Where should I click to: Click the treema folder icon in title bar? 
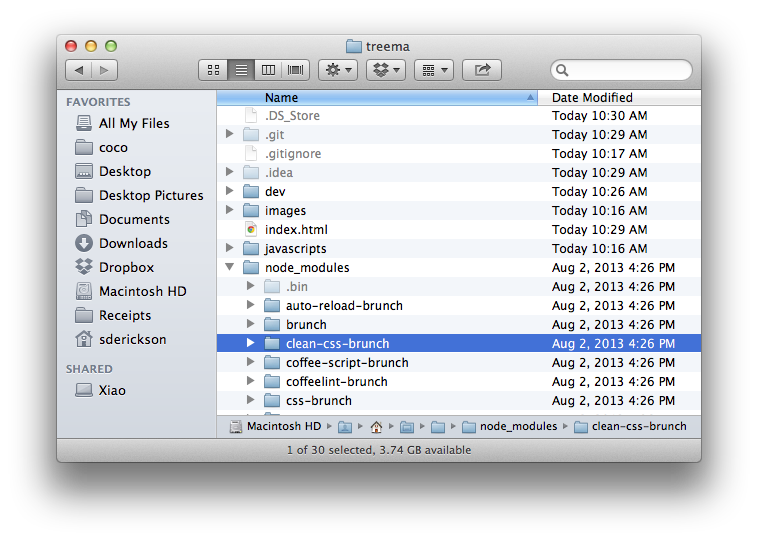pos(354,46)
